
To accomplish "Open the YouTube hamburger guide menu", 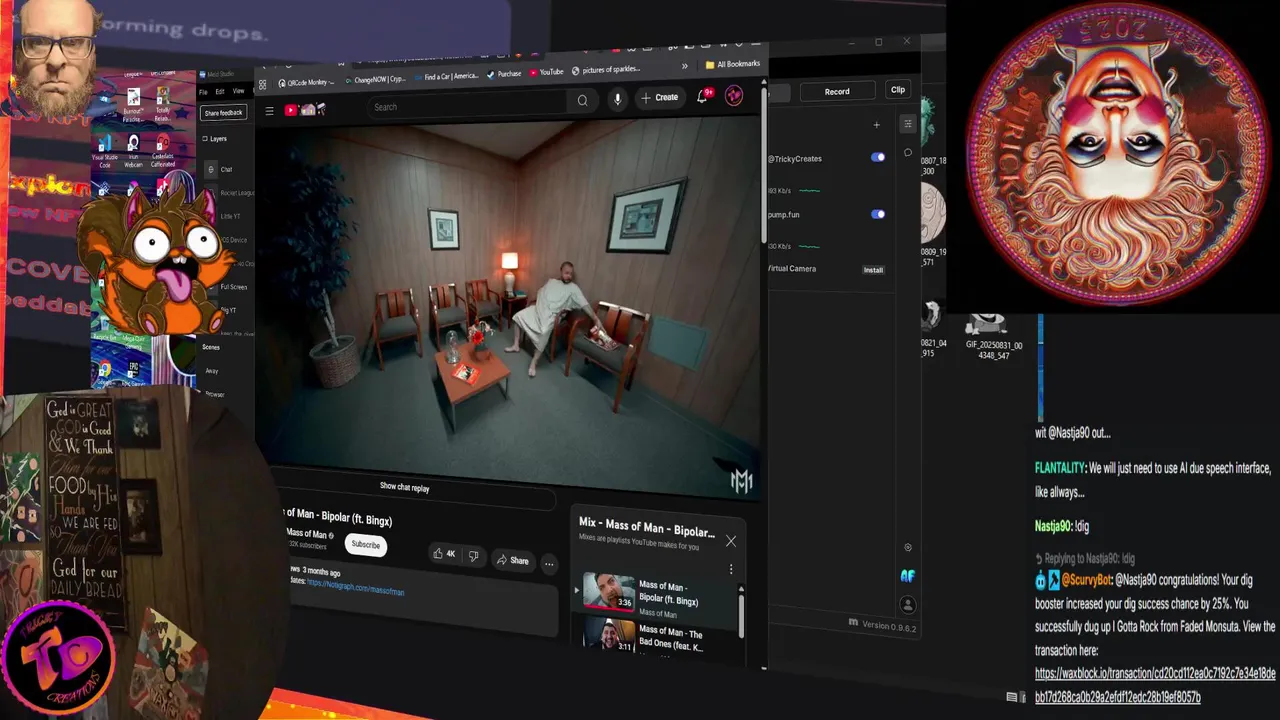I will 269,111.
